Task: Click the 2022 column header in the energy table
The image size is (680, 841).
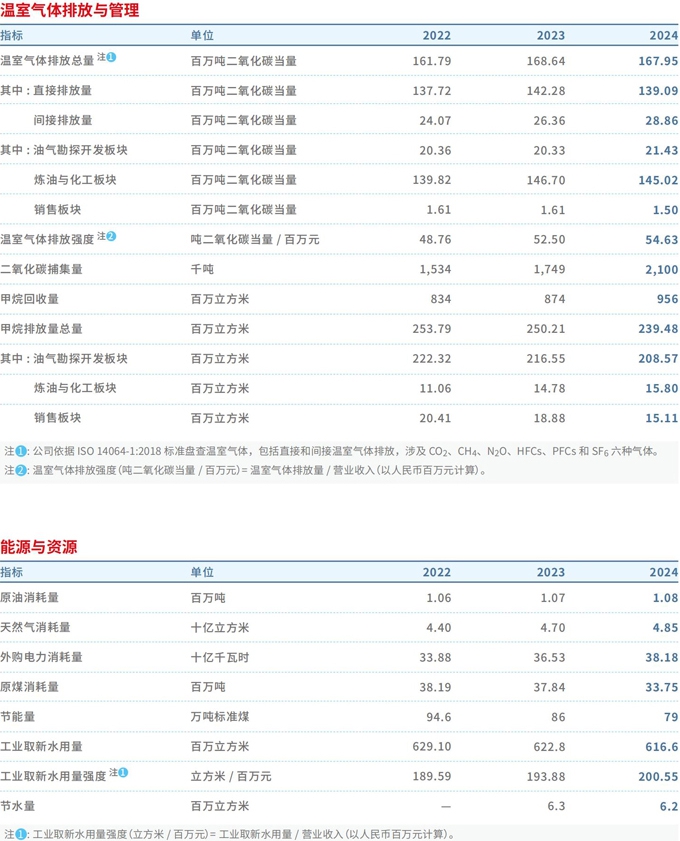Action: [437, 572]
